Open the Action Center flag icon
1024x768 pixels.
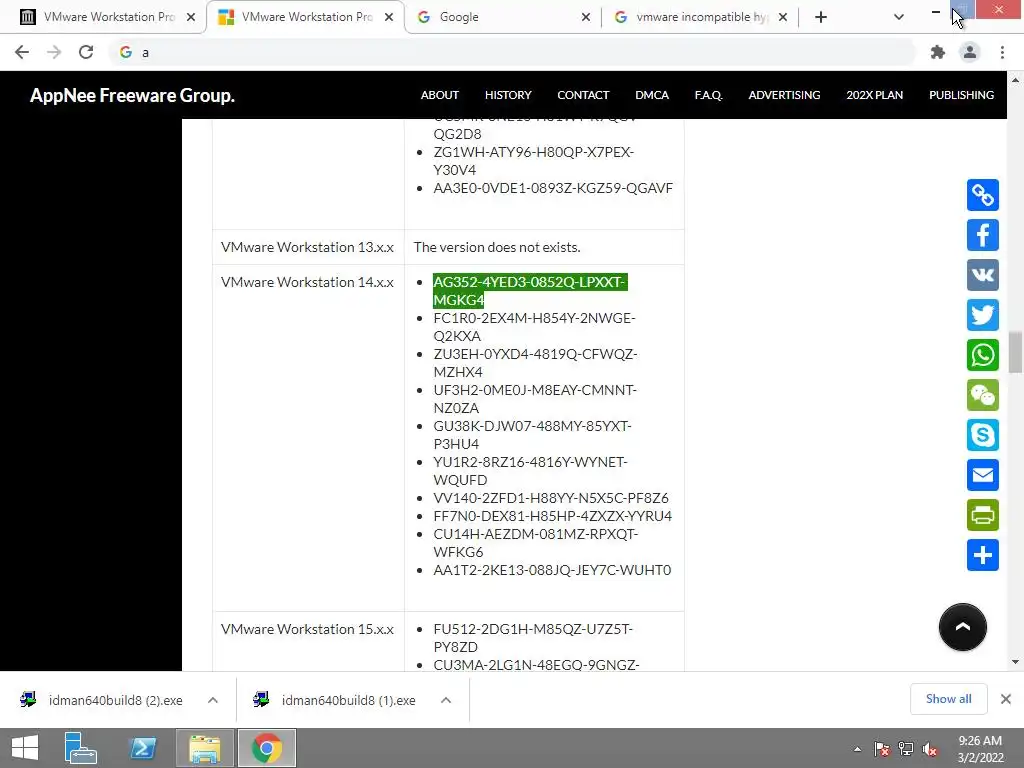tap(882, 749)
